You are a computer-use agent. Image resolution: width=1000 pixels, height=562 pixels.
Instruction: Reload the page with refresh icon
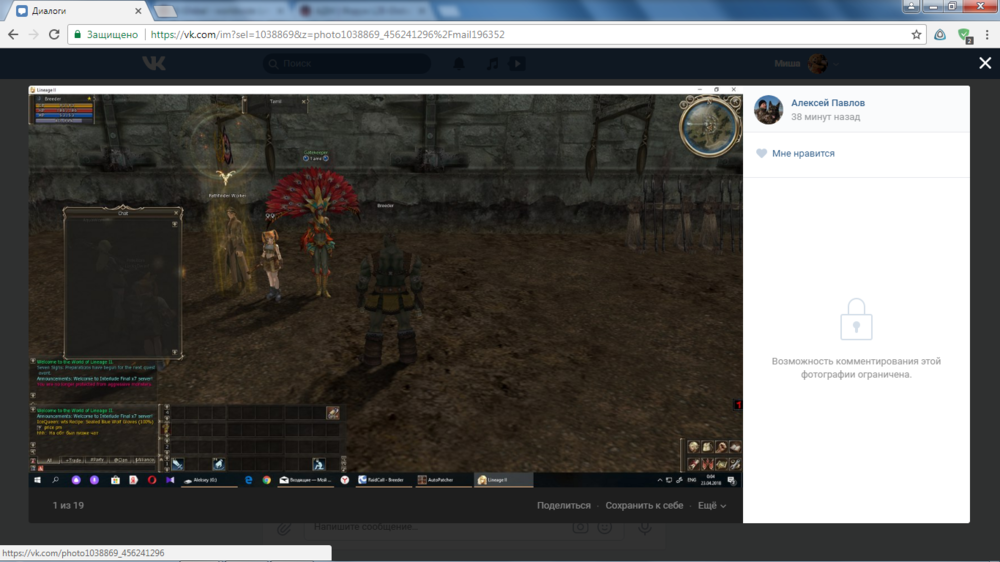pos(55,34)
